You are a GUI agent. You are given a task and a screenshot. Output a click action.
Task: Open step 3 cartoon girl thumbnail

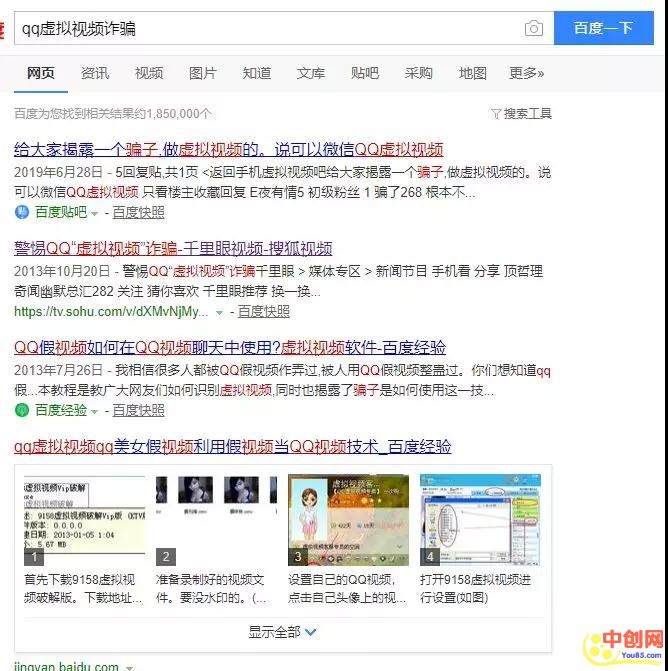[347, 520]
